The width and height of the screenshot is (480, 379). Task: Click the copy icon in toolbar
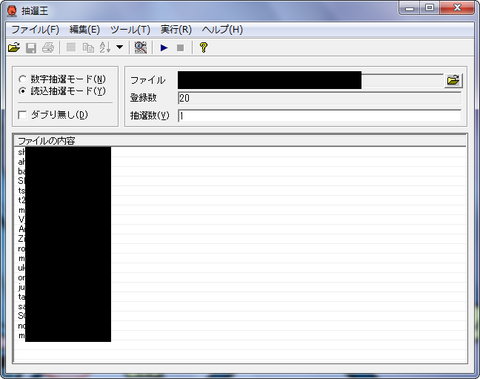(x=88, y=48)
